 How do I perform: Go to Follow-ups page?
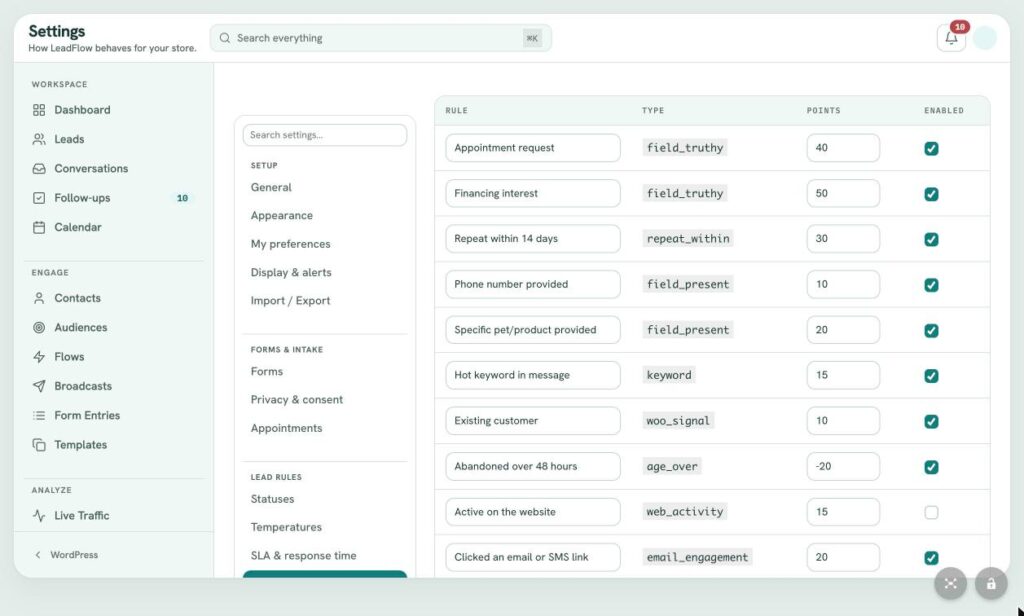(82, 198)
